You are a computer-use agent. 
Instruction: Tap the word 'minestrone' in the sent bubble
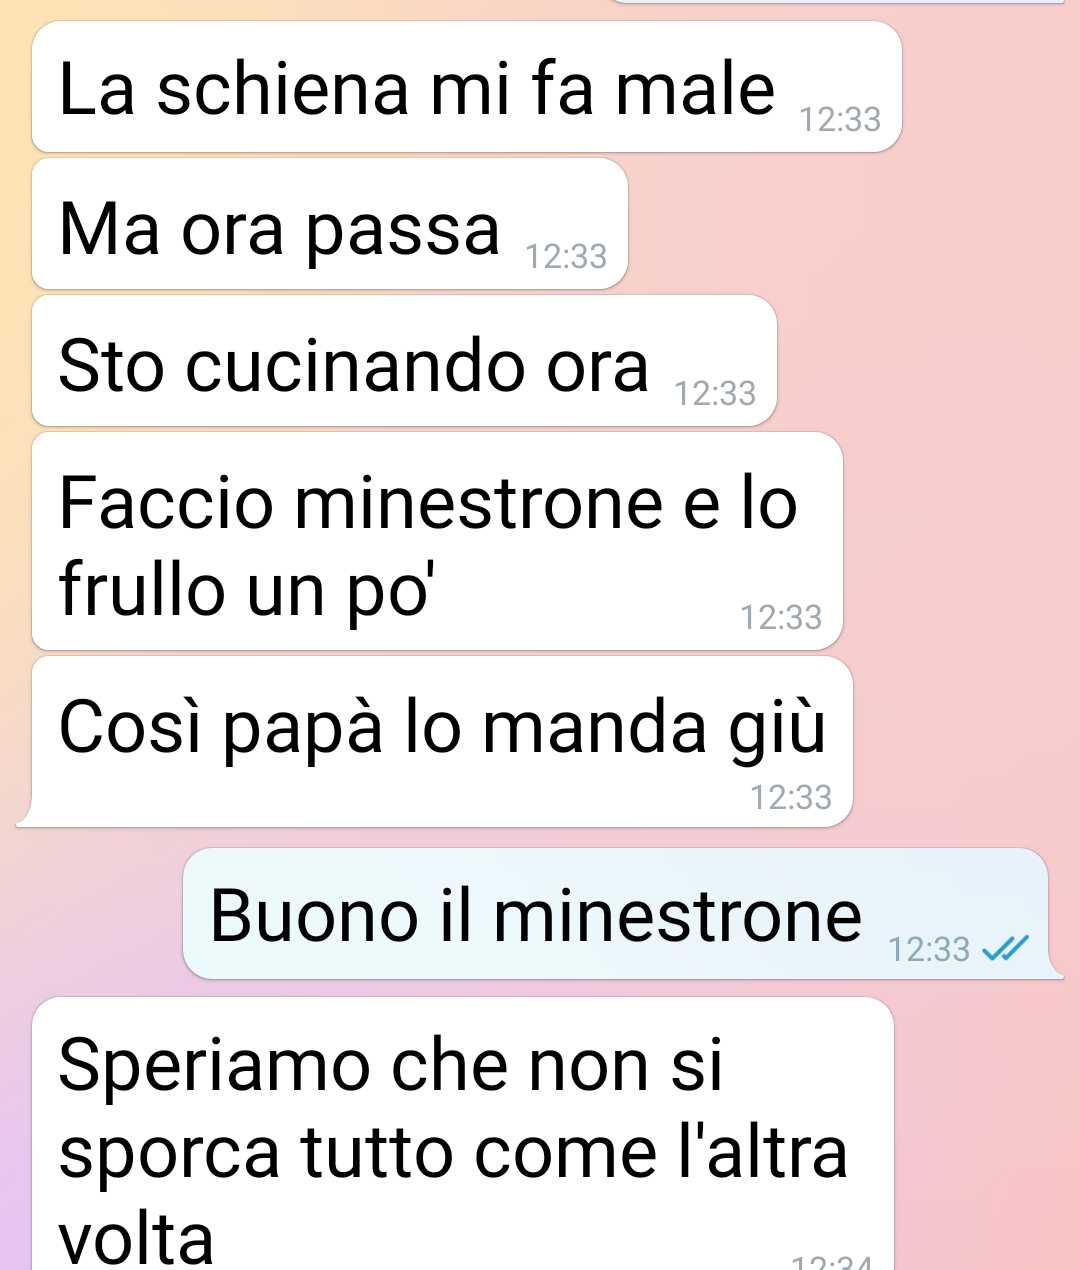pos(677,915)
